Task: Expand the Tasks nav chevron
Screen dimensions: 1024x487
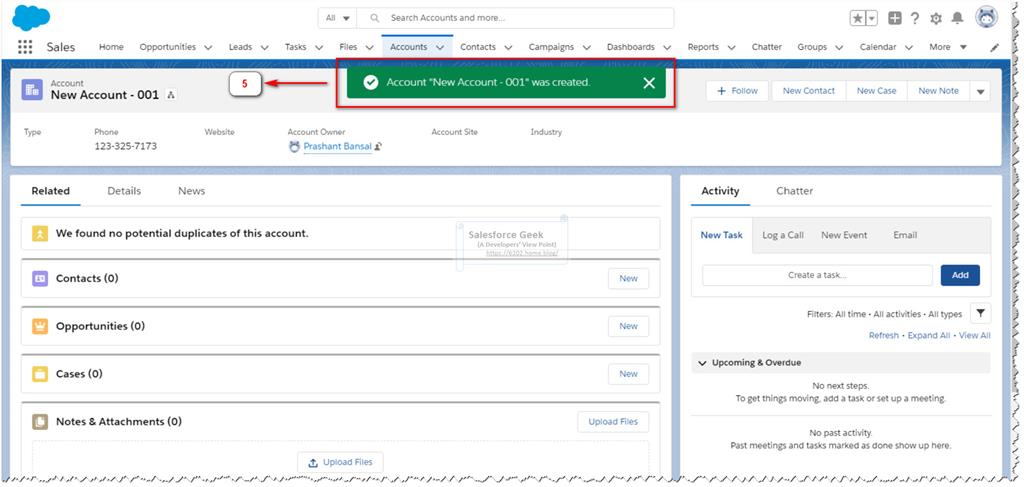Action: (x=319, y=48)
